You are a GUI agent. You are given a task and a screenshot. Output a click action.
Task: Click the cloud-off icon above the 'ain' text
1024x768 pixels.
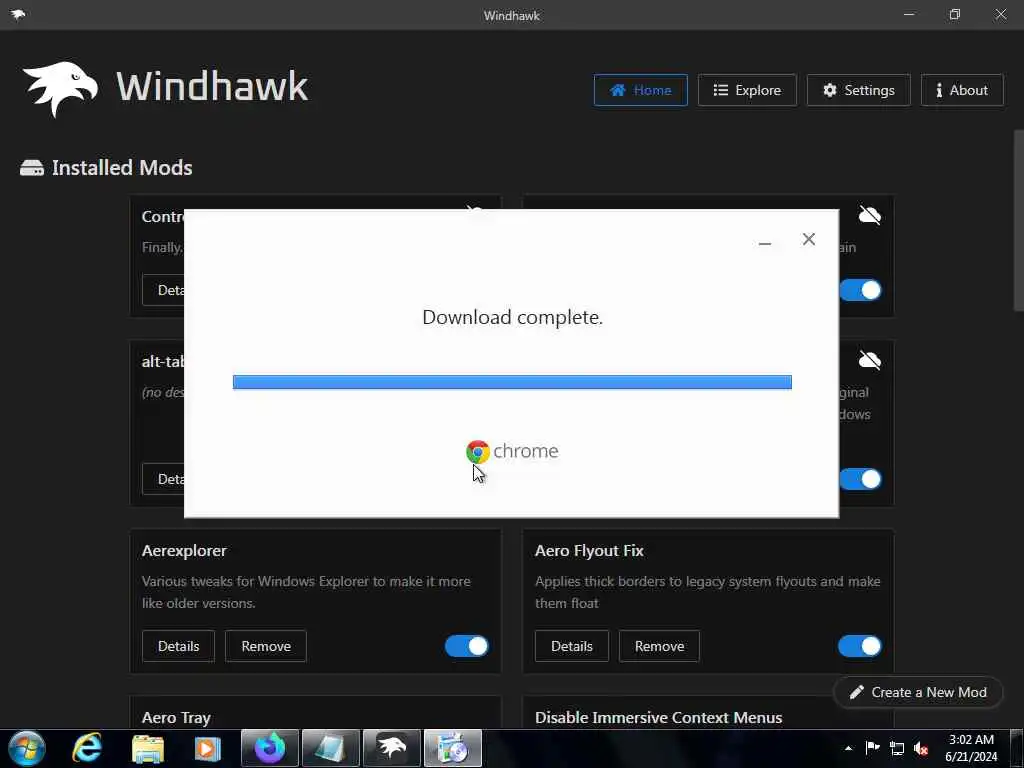click(x=869, y=215)
